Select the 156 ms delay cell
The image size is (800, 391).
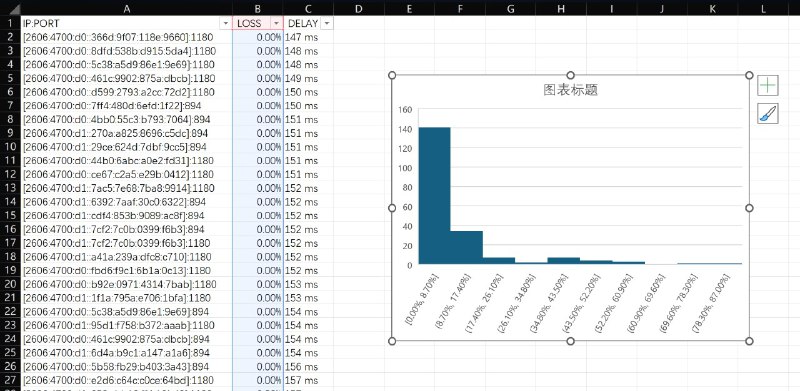point(308,366)
